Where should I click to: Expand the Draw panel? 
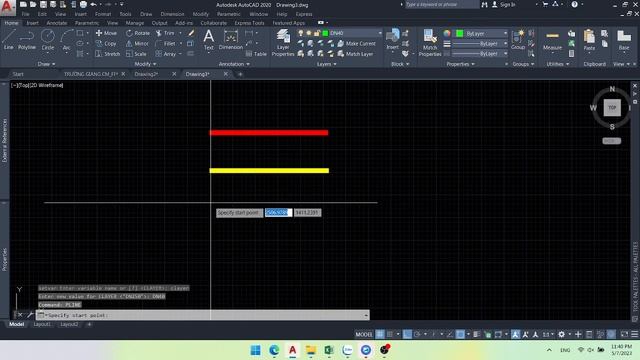click(x=46, y=64)
